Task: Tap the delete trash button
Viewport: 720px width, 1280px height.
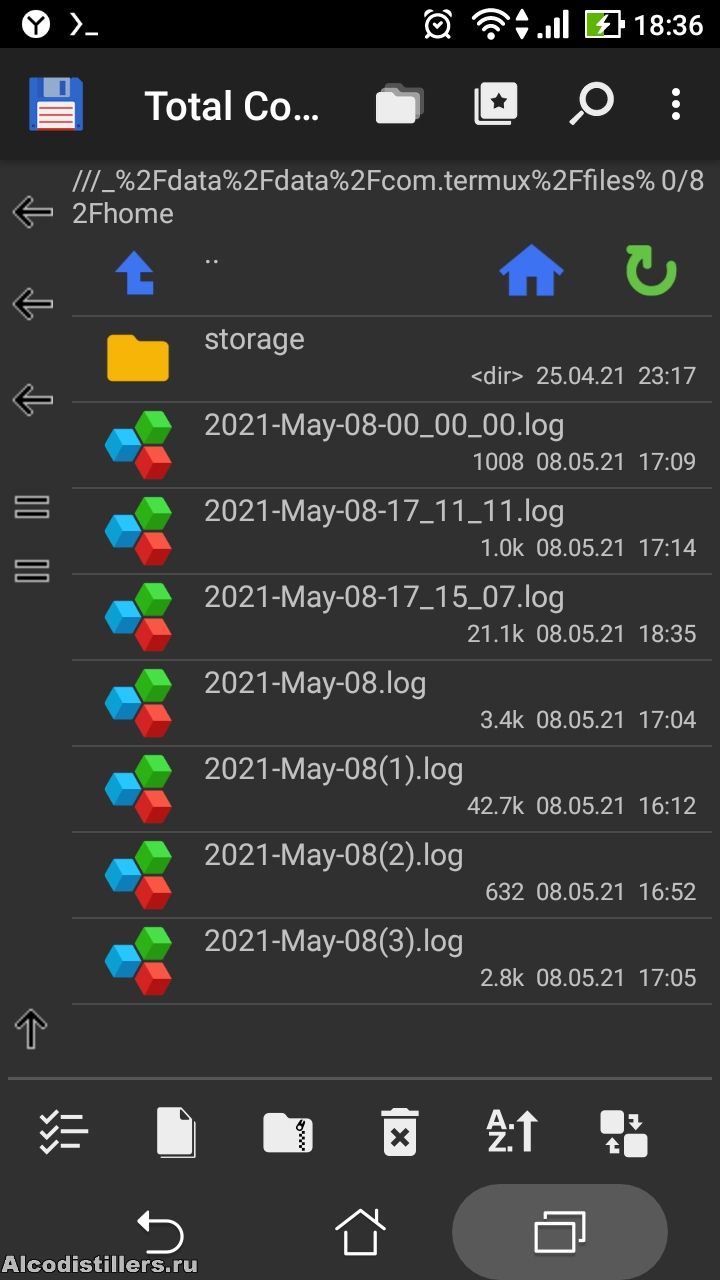Action: coord(400,1133)
